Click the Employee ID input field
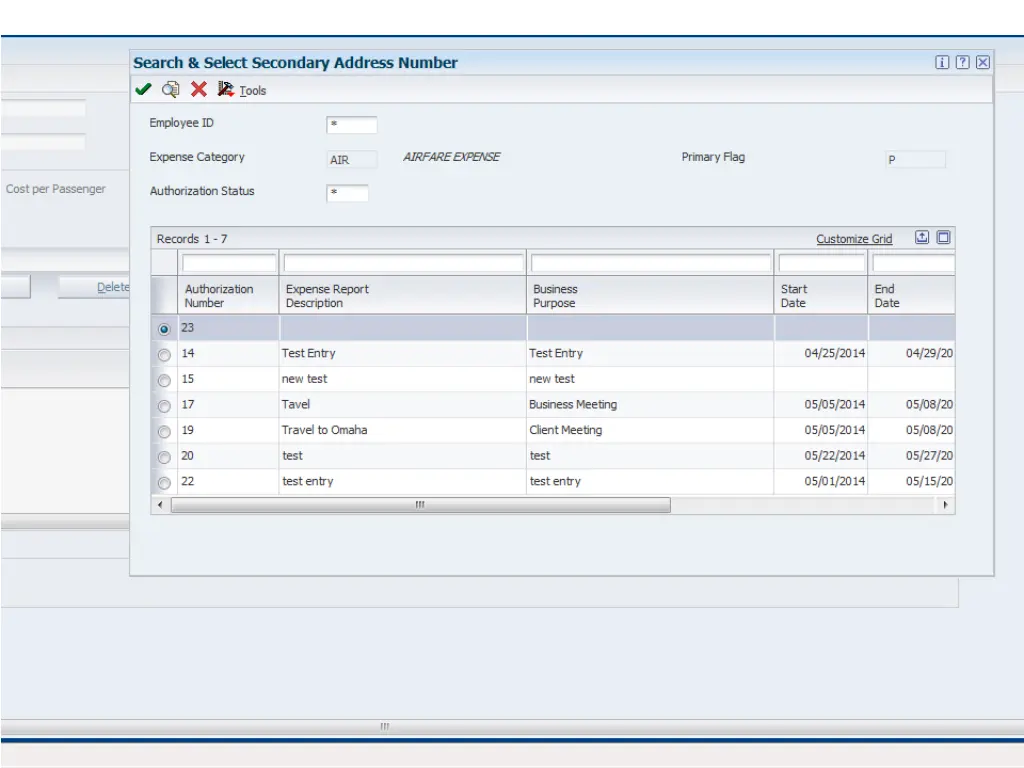 (351, 124)
